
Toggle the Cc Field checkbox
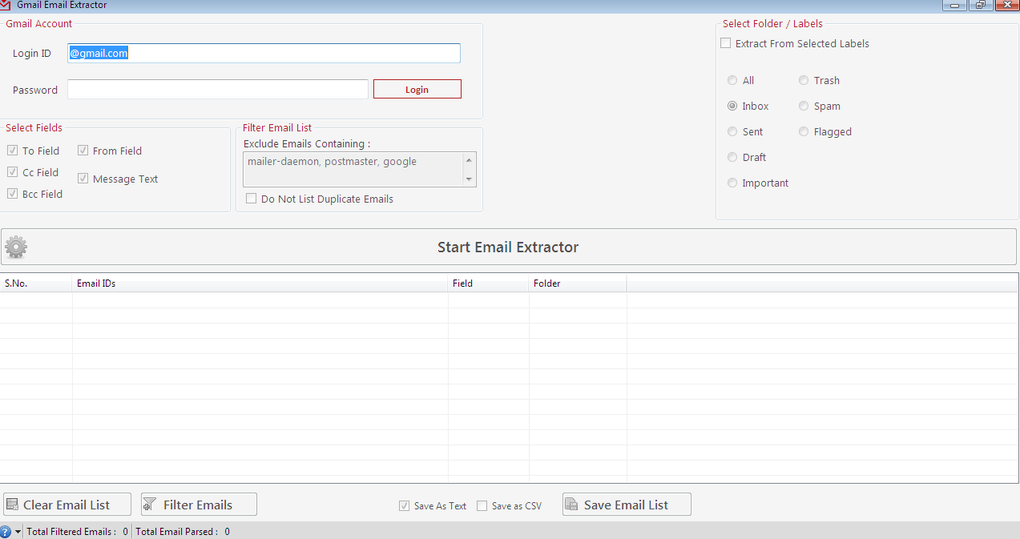[x=12, y=172]
